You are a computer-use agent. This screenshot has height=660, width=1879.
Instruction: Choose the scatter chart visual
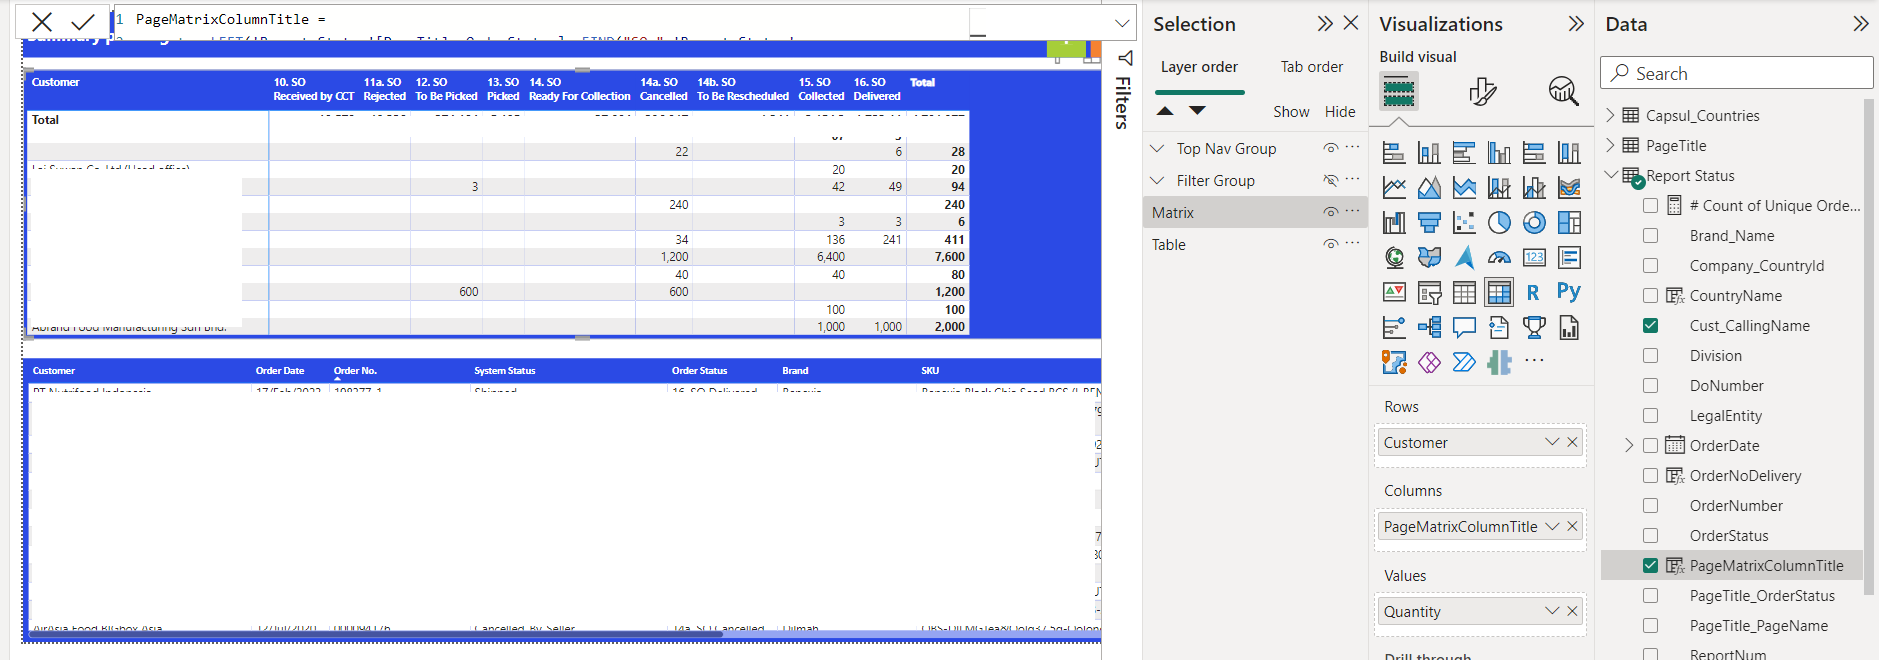pyautogui.click(x=1464, y=222)
